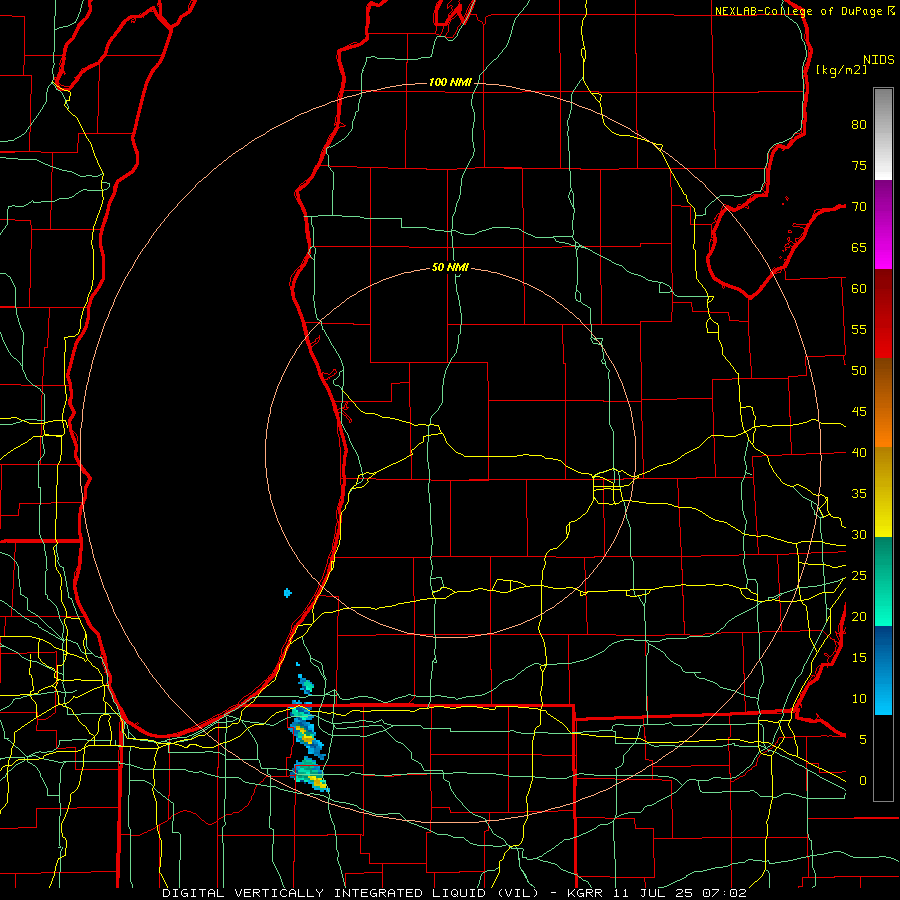900x900 pixels.
Task: Click the NIDS label near the legend
Action: click(879, 60)
